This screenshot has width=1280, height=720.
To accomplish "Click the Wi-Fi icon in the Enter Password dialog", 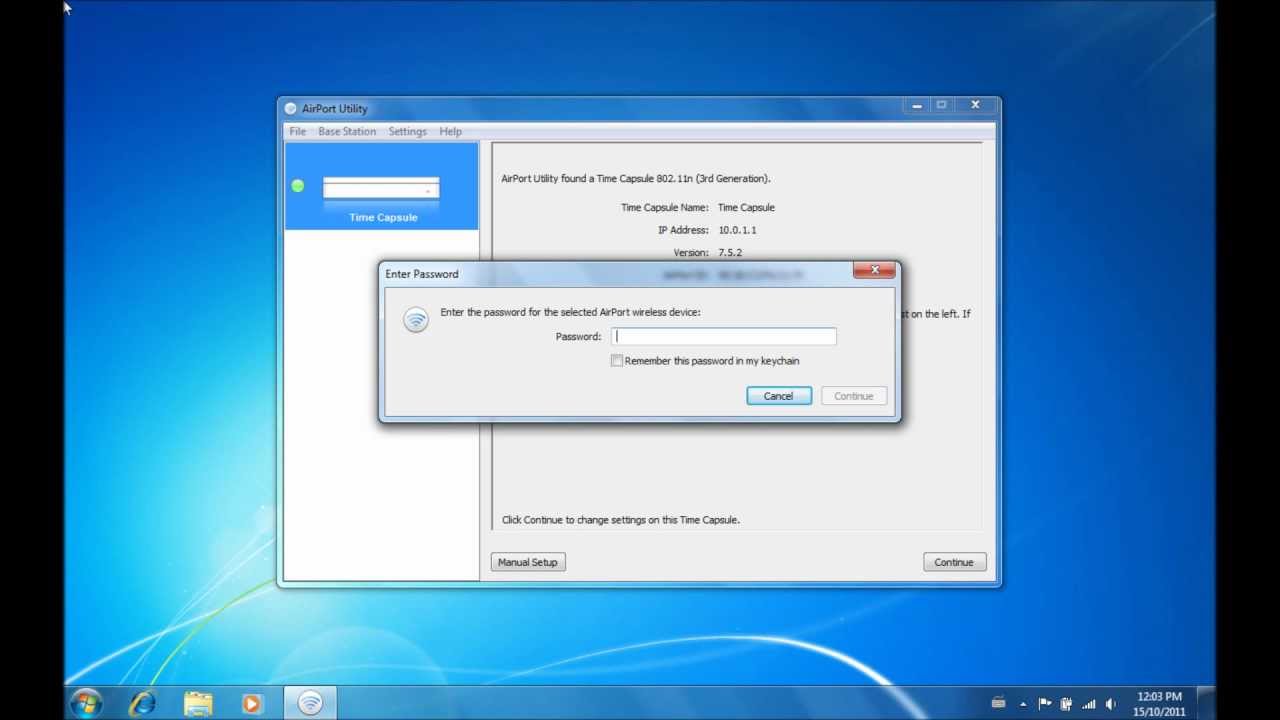I will pos(416,320).
